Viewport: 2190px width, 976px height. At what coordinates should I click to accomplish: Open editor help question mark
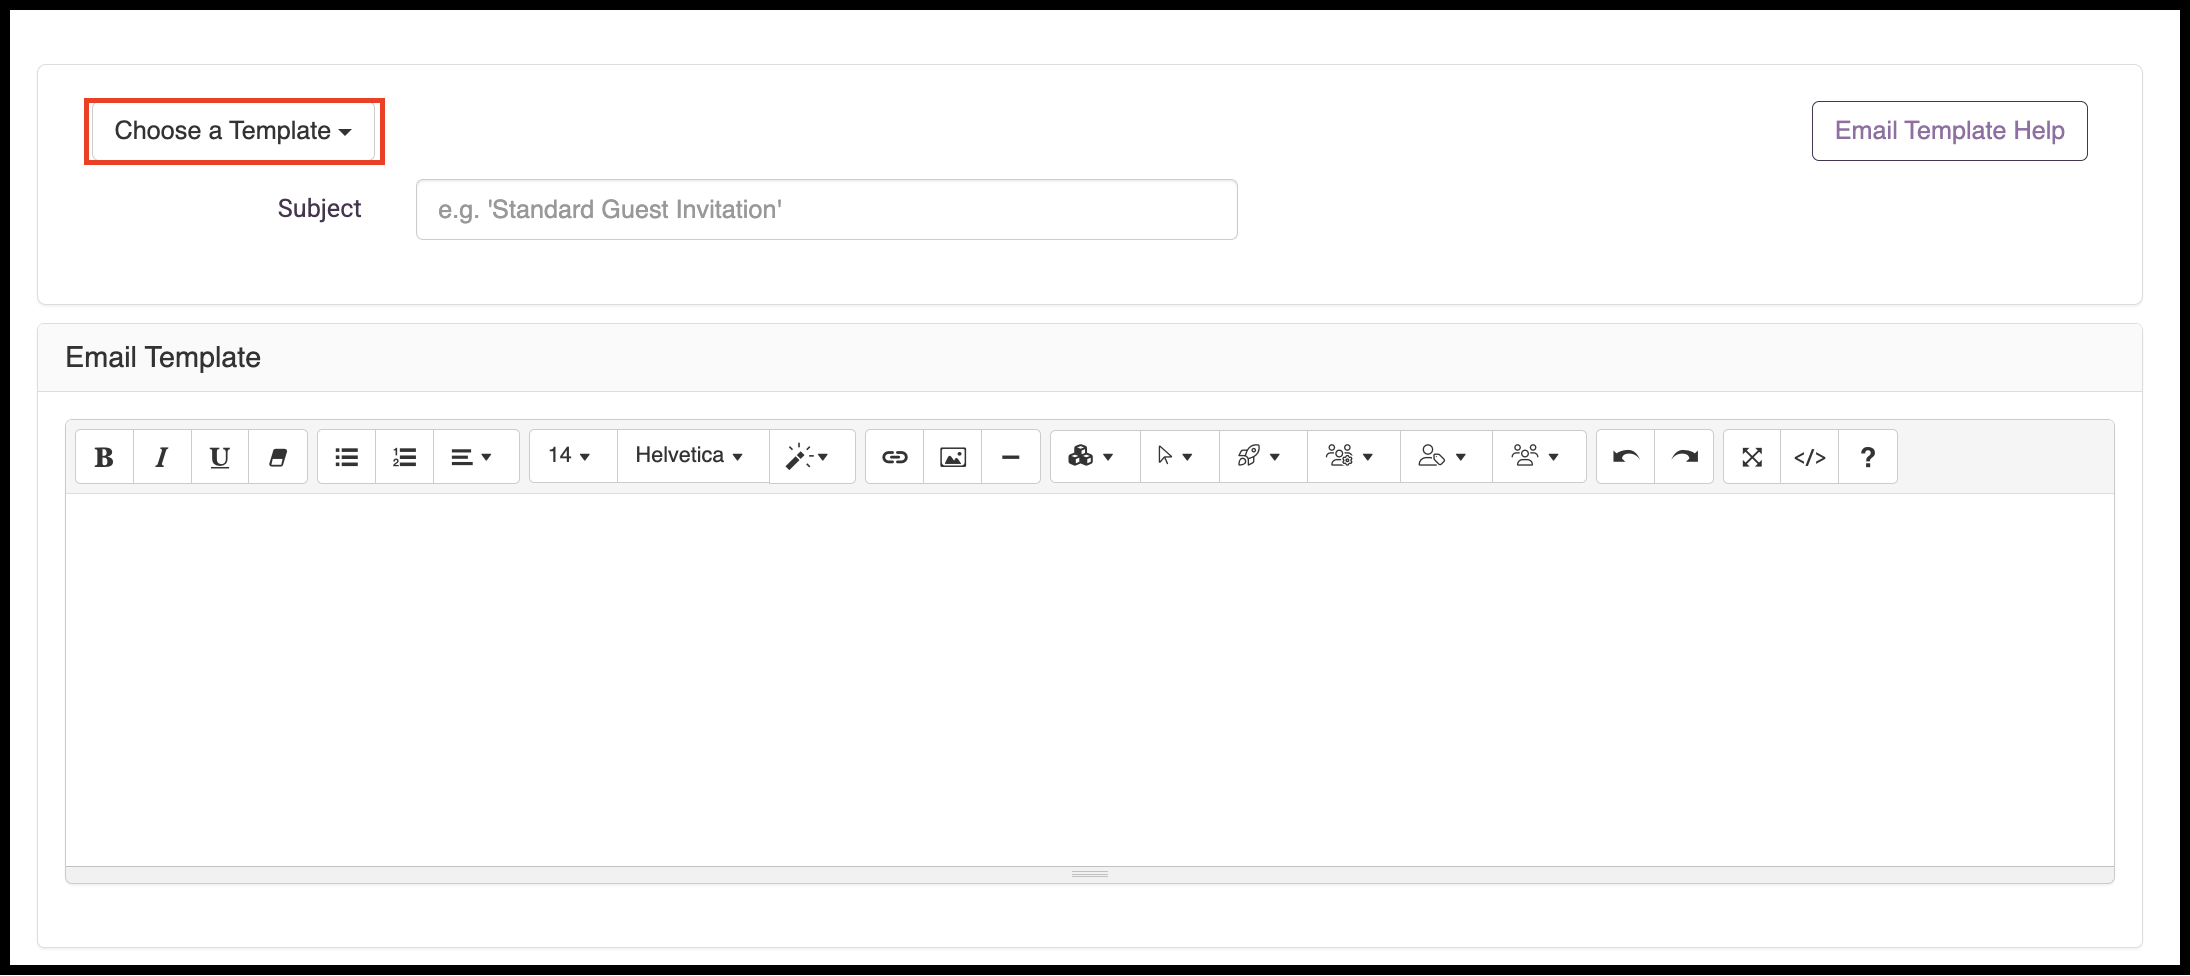[x=1868, y=457]
